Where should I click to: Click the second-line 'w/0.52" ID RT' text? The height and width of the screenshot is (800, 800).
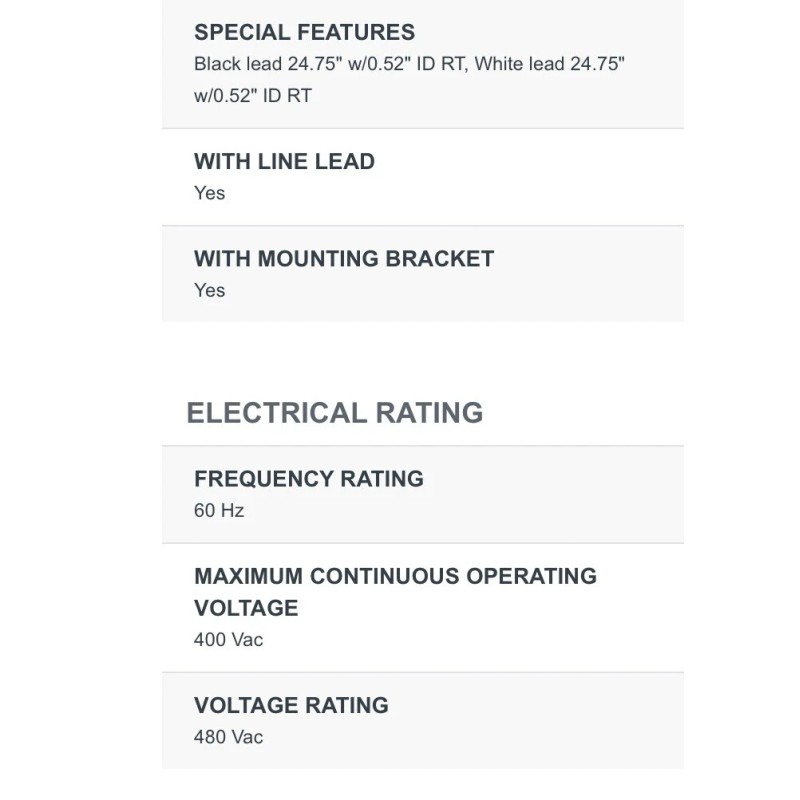[253, 96]
